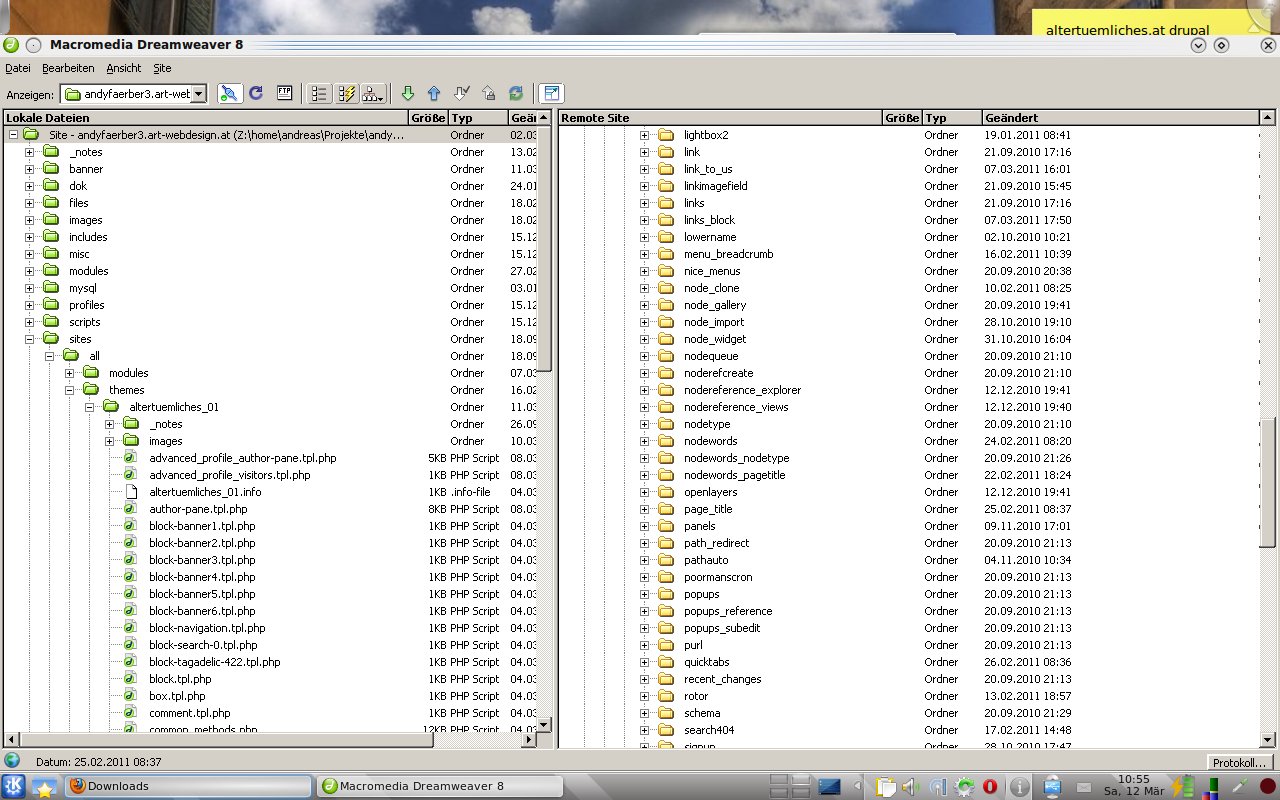Screen dimensions: 1280x800
Task: Select the author-pane.tpl.php file
Action: 198,509
